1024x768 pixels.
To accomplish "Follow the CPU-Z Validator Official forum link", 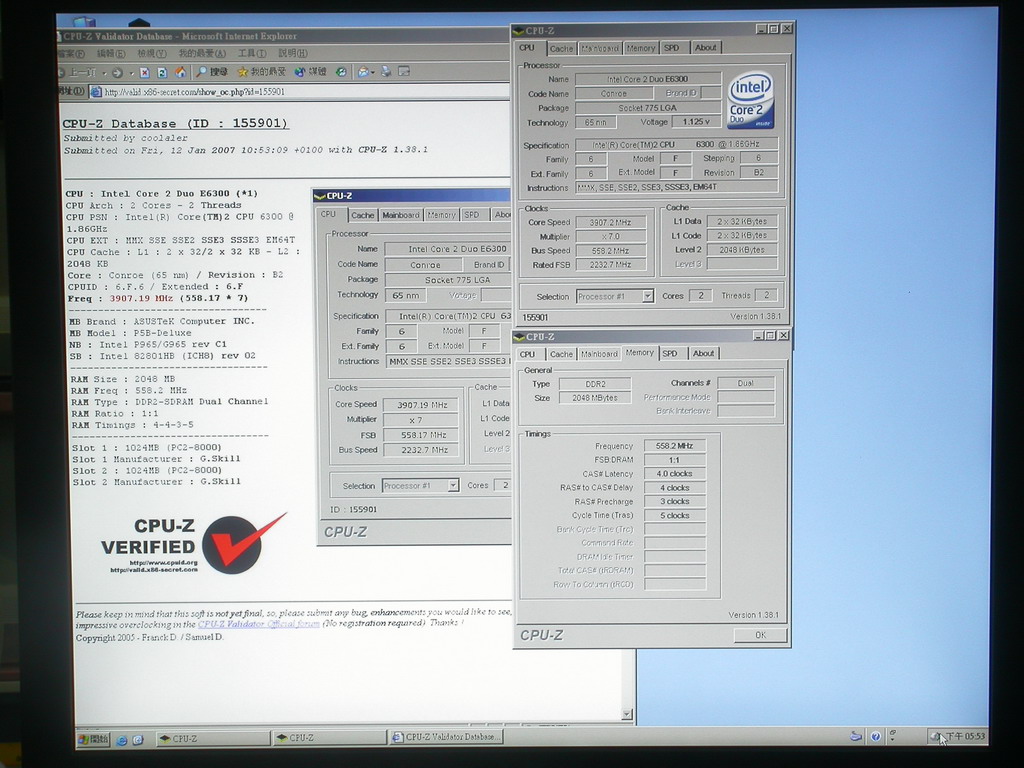I will coord(259,624).
